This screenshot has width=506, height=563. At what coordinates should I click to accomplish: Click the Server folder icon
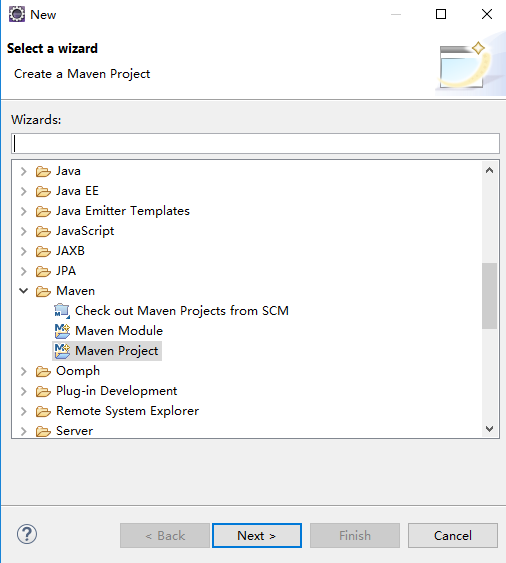click(43, 431)
